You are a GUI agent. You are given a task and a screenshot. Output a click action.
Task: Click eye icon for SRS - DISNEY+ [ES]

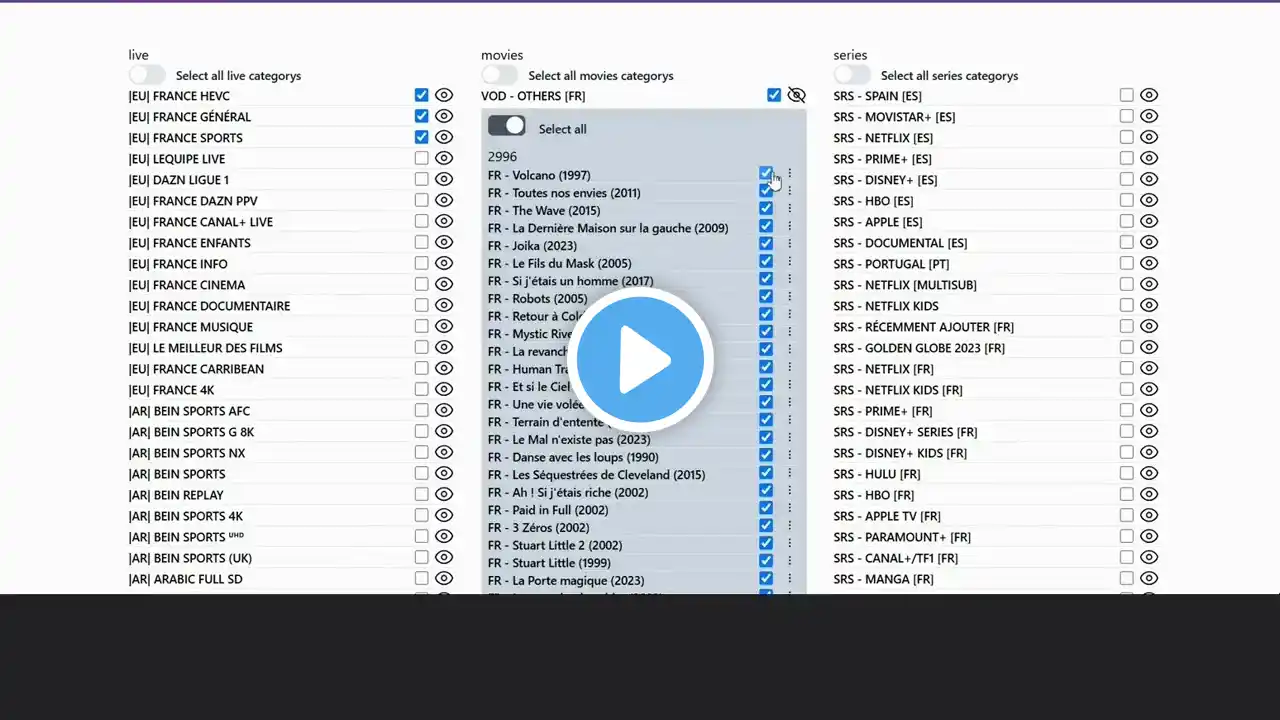click(1149, 179)
